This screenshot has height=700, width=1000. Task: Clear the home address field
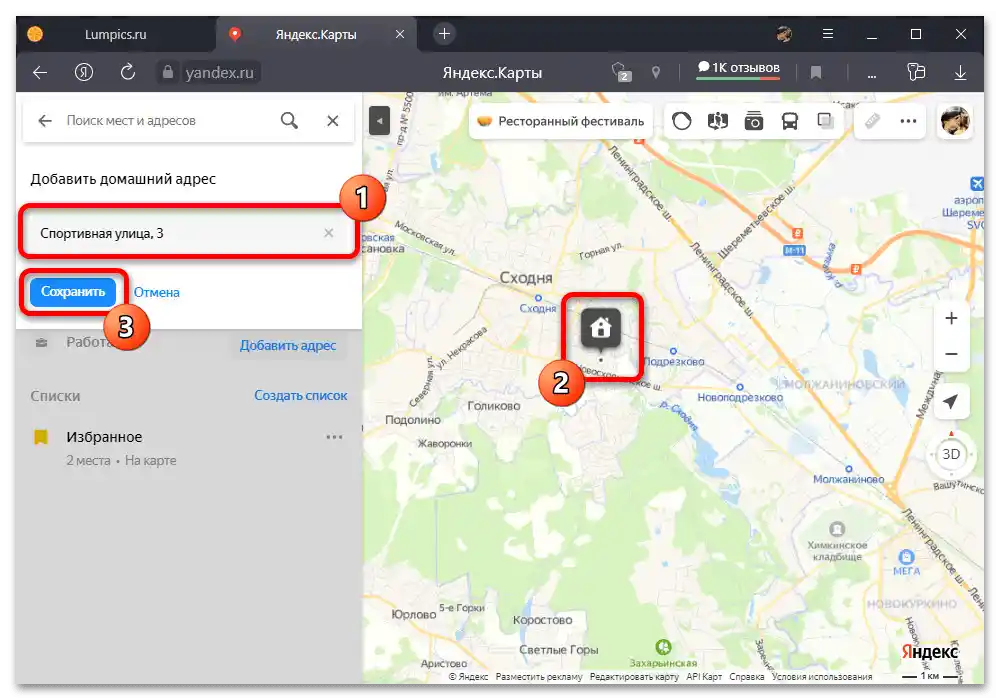tap(328, 233)
